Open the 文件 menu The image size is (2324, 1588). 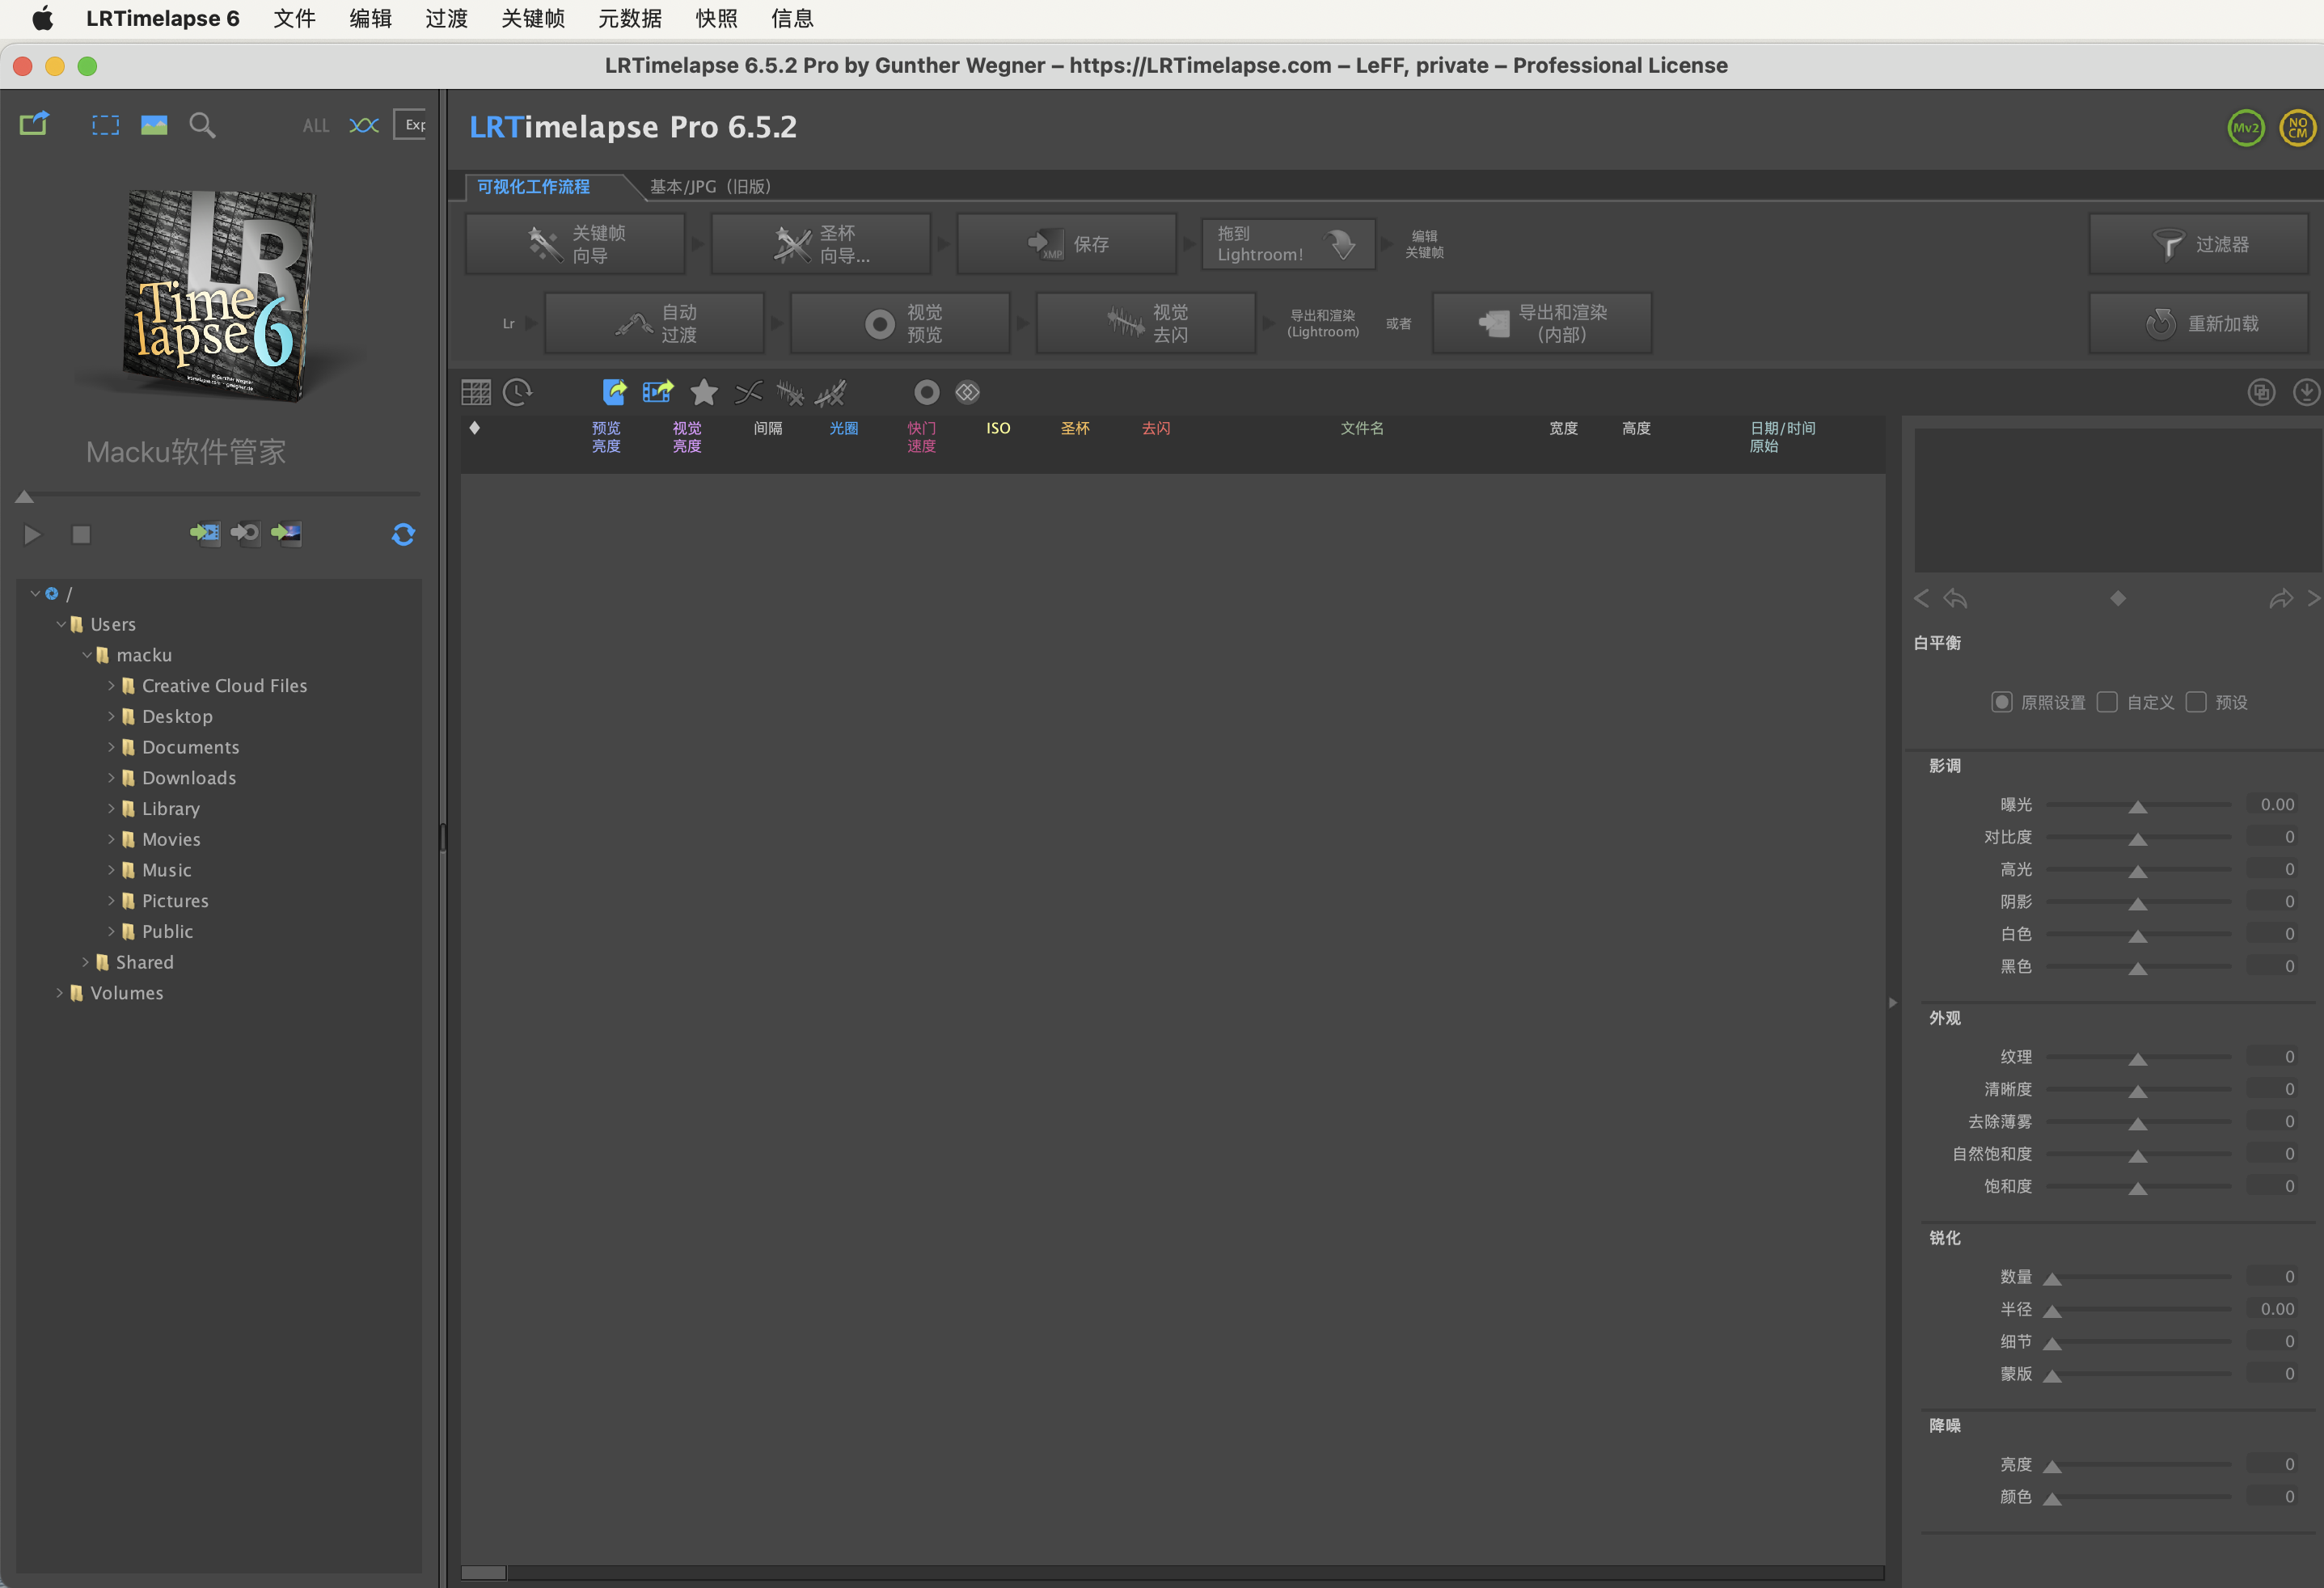[x=294, y=19]
